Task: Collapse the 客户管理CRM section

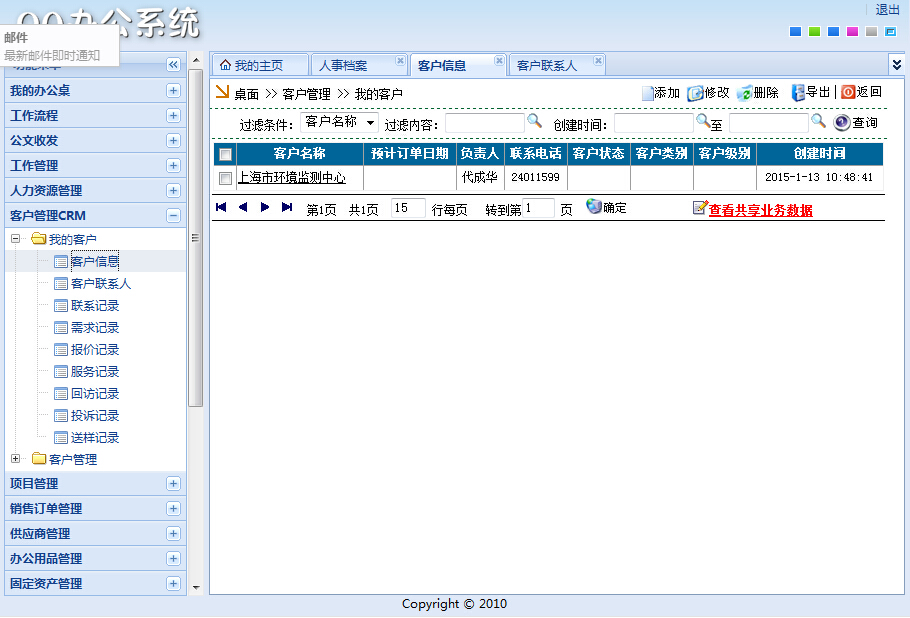Action: click(173, 215)
